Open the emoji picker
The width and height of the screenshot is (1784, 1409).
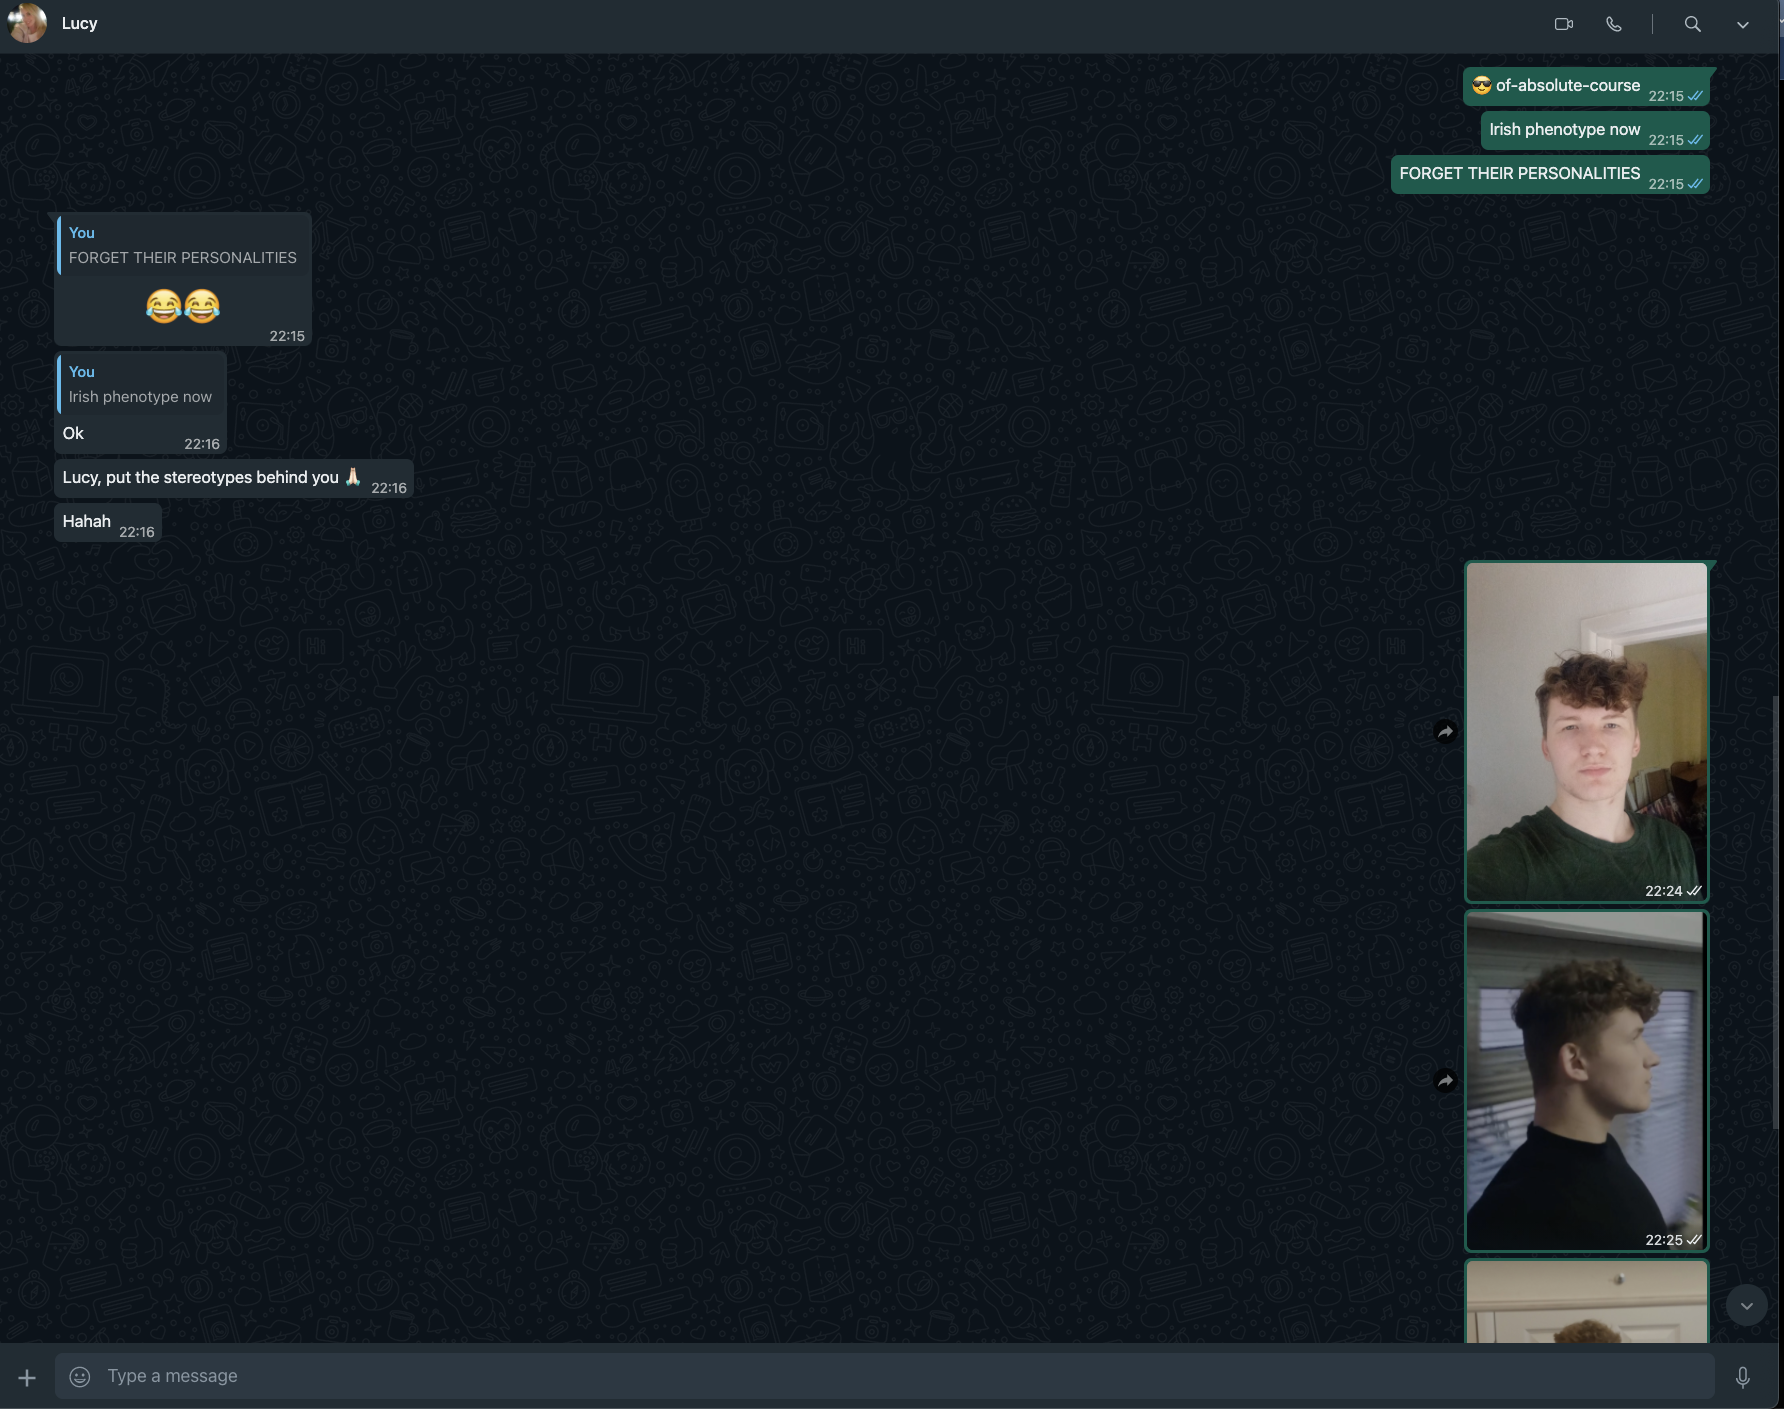coord(80,1377)
